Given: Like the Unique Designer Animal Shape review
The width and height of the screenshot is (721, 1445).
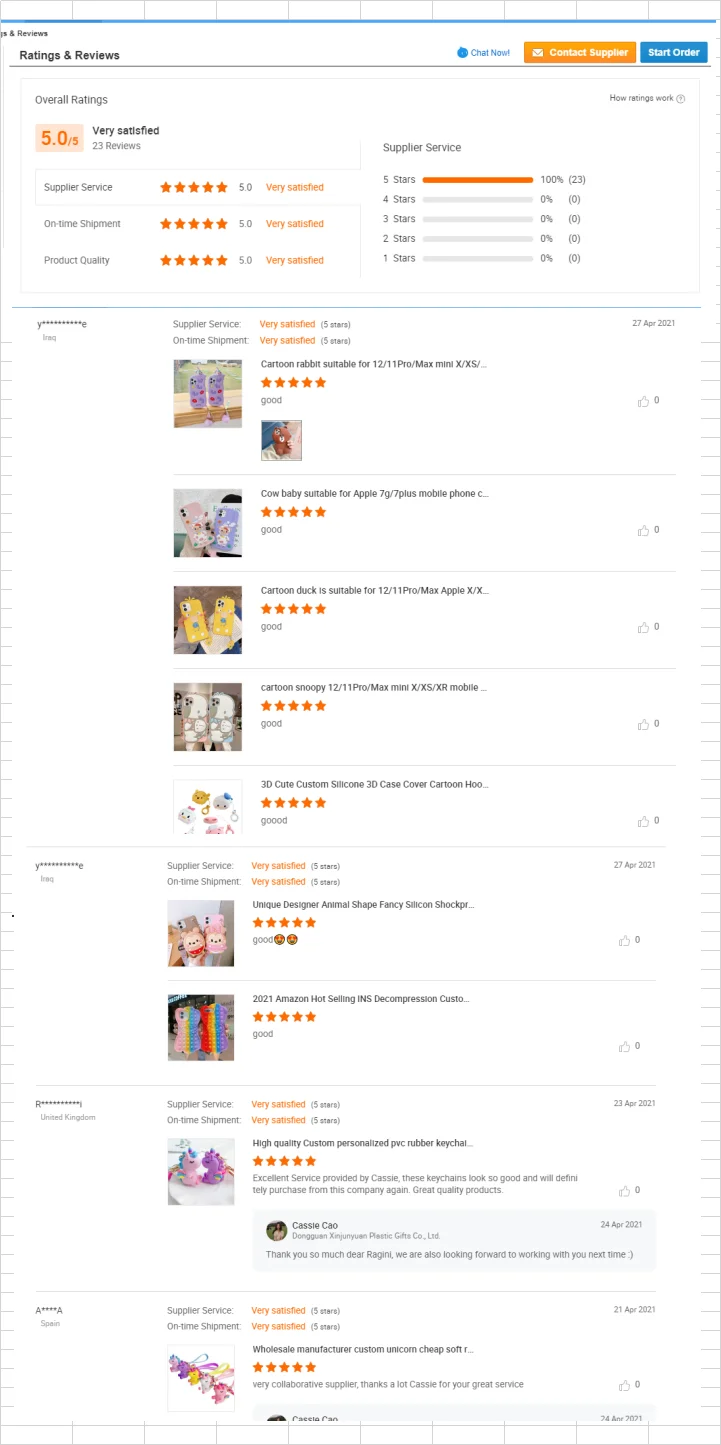Looking at the screenshot, I should [624, 941].
